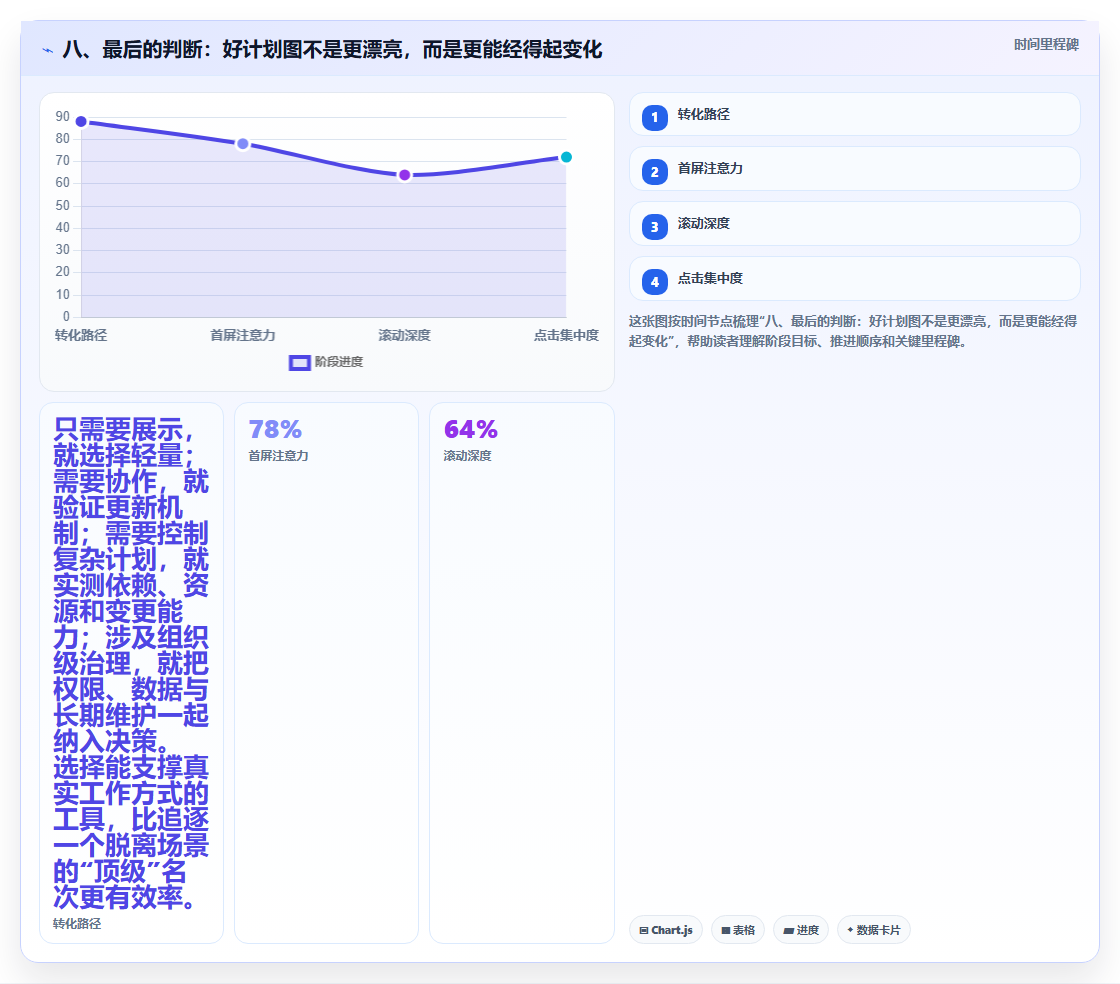Click the Chart.js tag chip

666,930
